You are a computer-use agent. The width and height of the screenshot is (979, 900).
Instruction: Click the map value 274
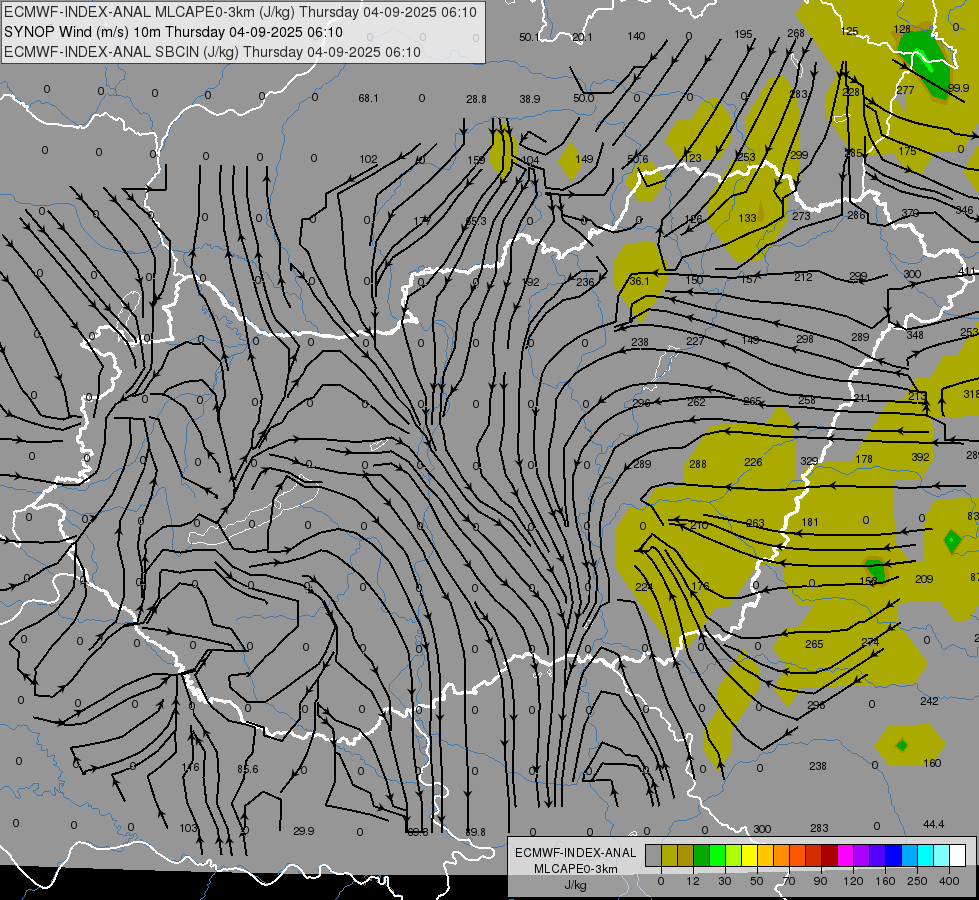pyautogui.click(x=870, y=642)
